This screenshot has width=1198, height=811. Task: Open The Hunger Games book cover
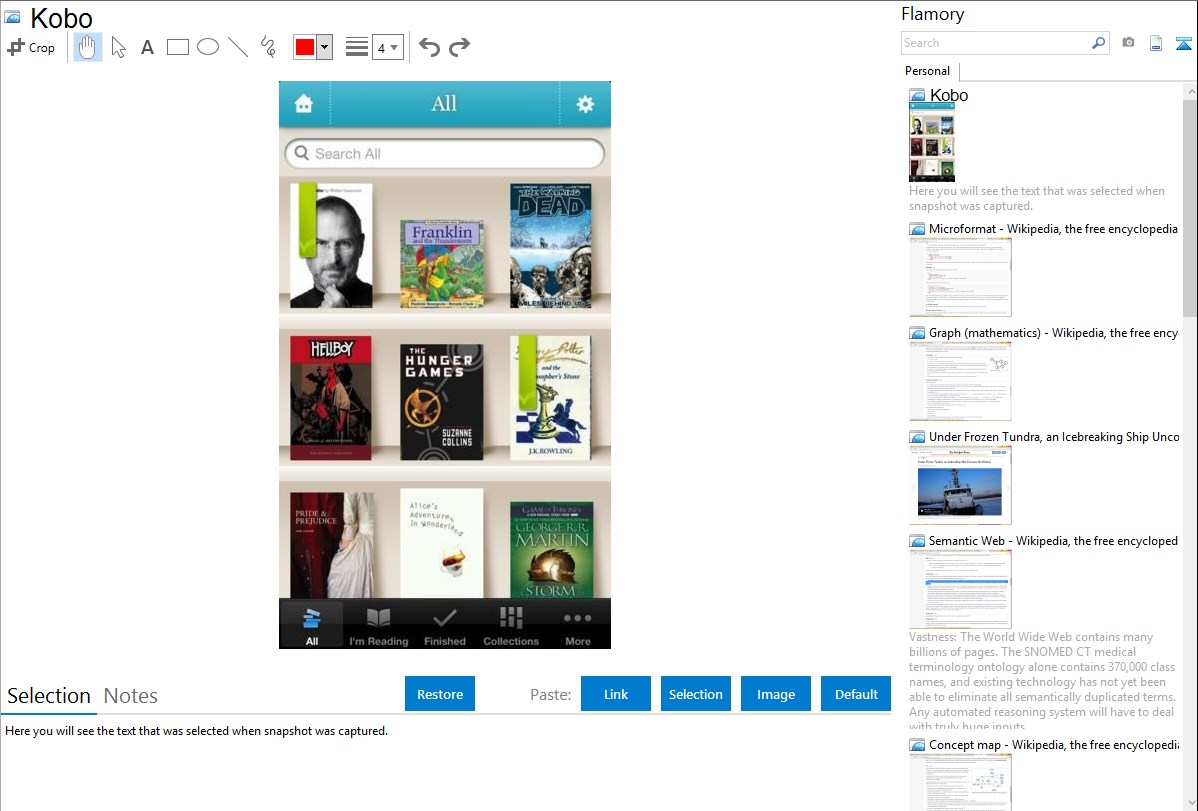pyautogui.click(x=442, y=401)
